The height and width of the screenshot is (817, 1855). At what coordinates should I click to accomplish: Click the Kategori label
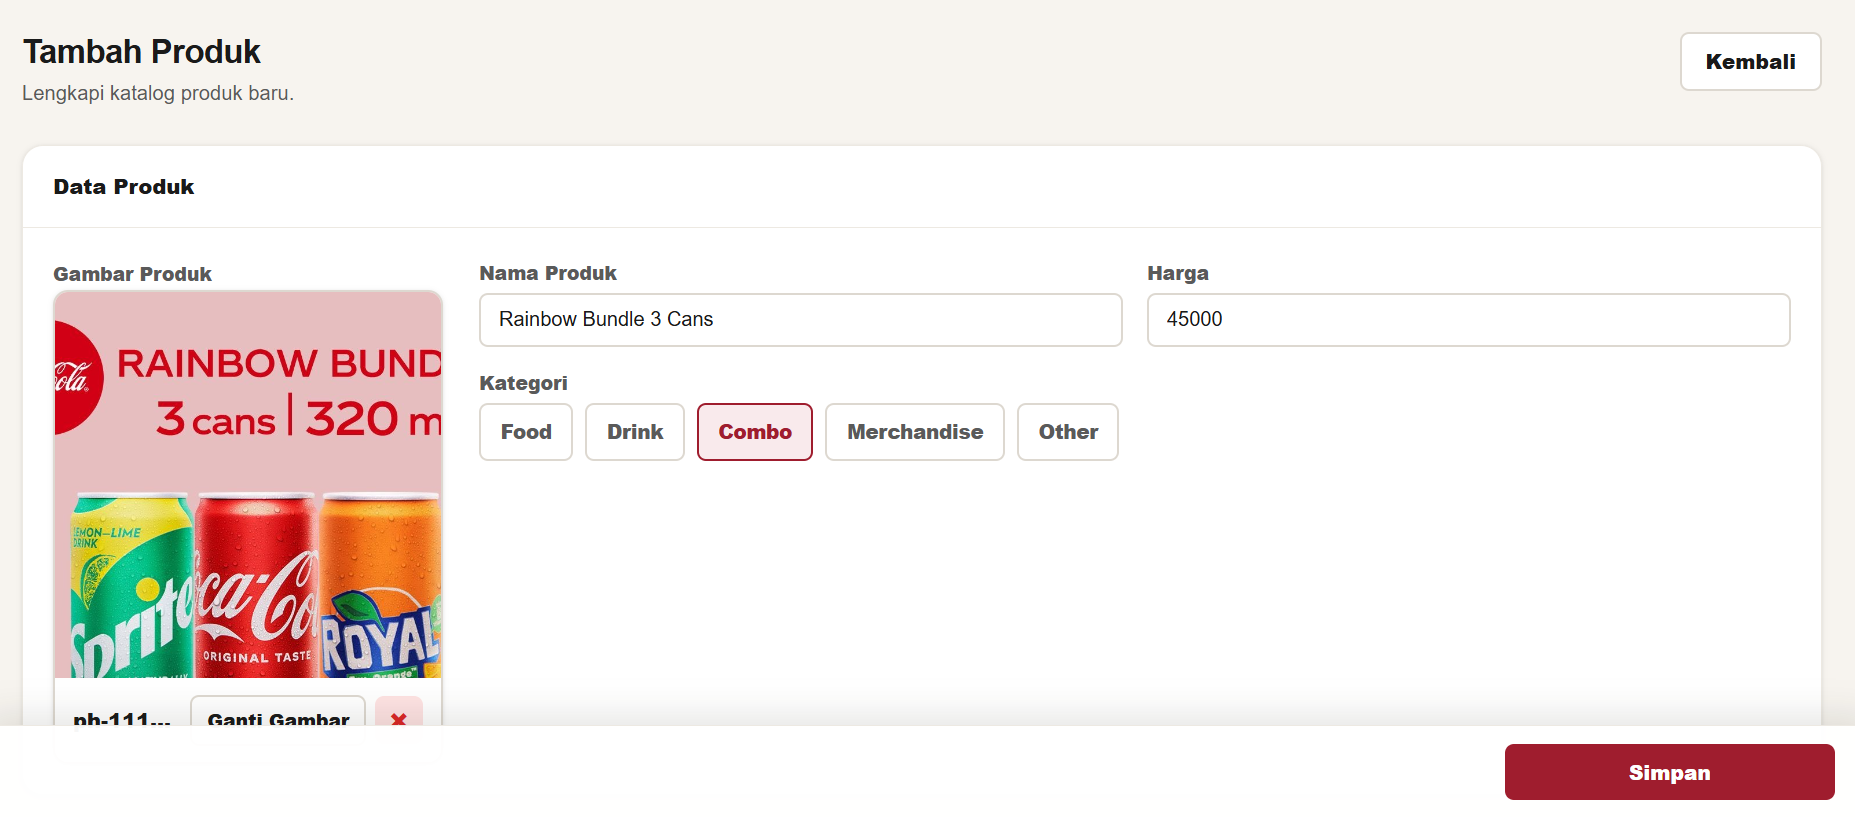click(523, 383)
